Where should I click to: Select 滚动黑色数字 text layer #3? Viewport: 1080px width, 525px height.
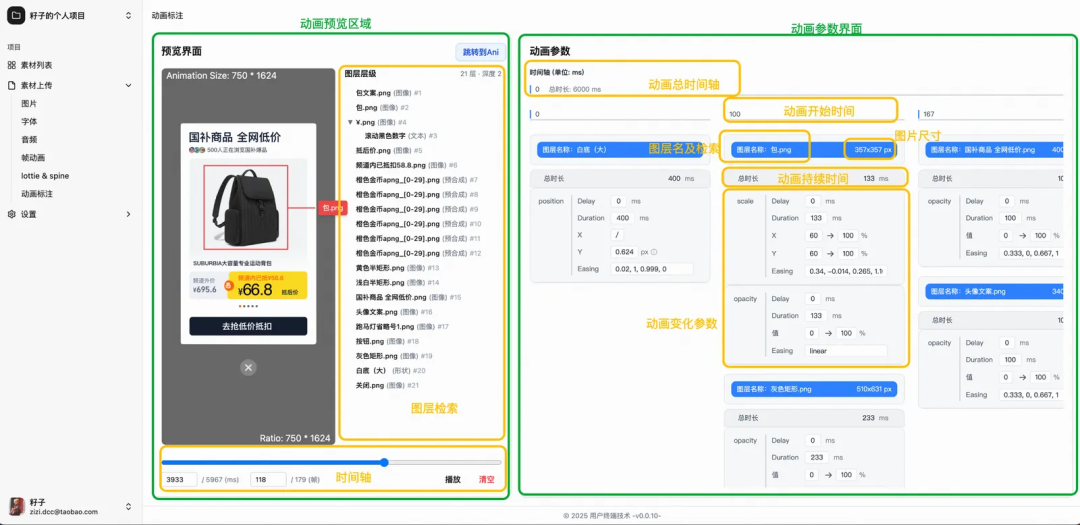[401, 136]
